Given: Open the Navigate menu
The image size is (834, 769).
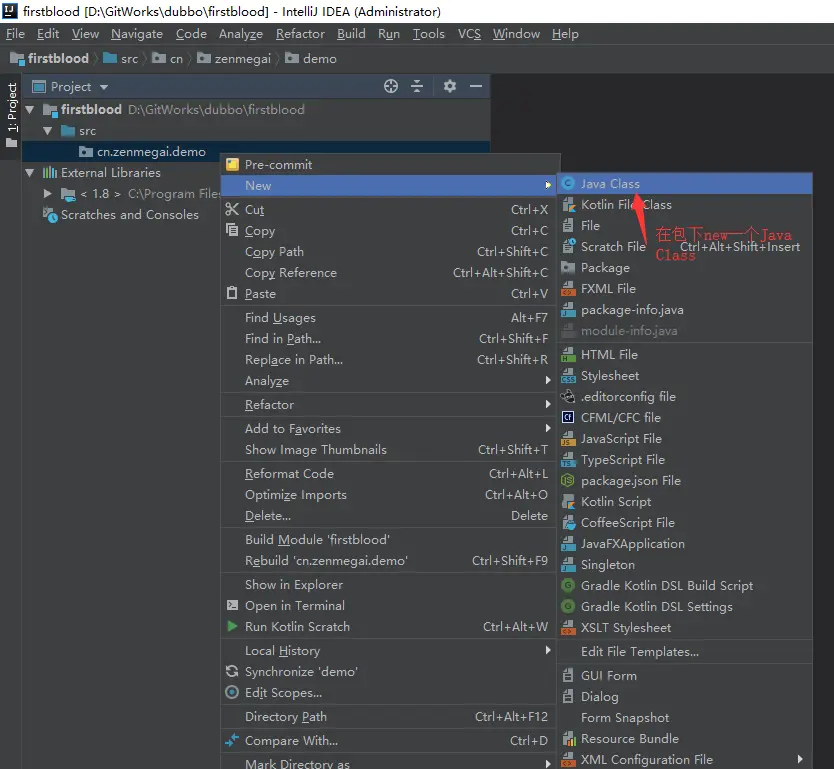Looking at the screenshot, I should tap(137, 34).
